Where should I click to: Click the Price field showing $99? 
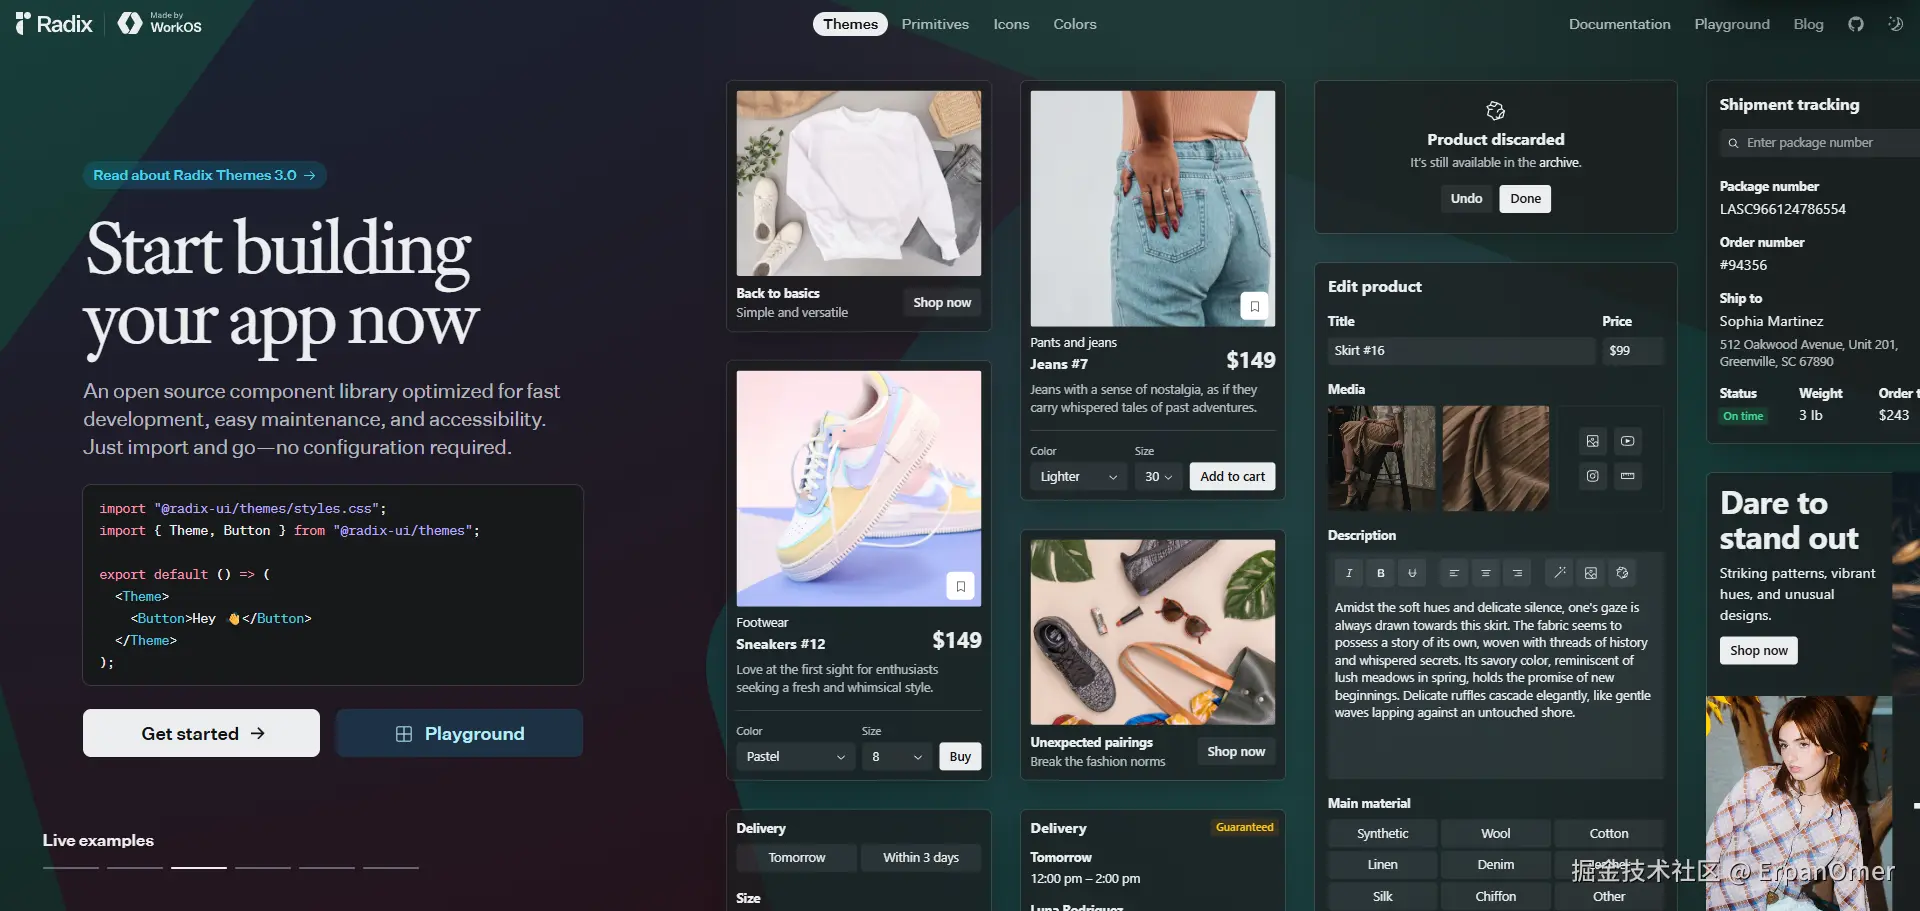pyautogui.click(x=1633, y=351)
